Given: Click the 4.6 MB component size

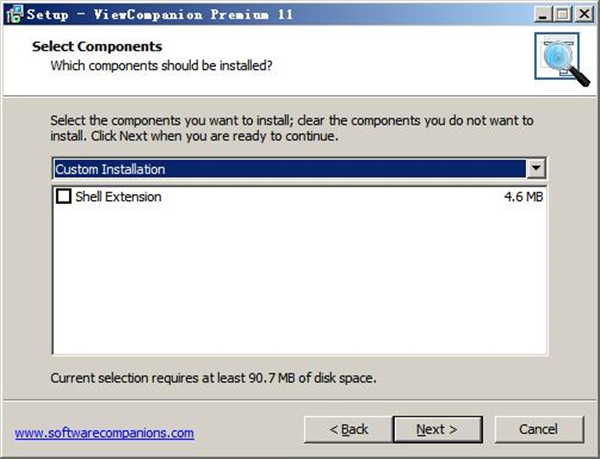Looking at the screenshot, I should pos(524,197).
